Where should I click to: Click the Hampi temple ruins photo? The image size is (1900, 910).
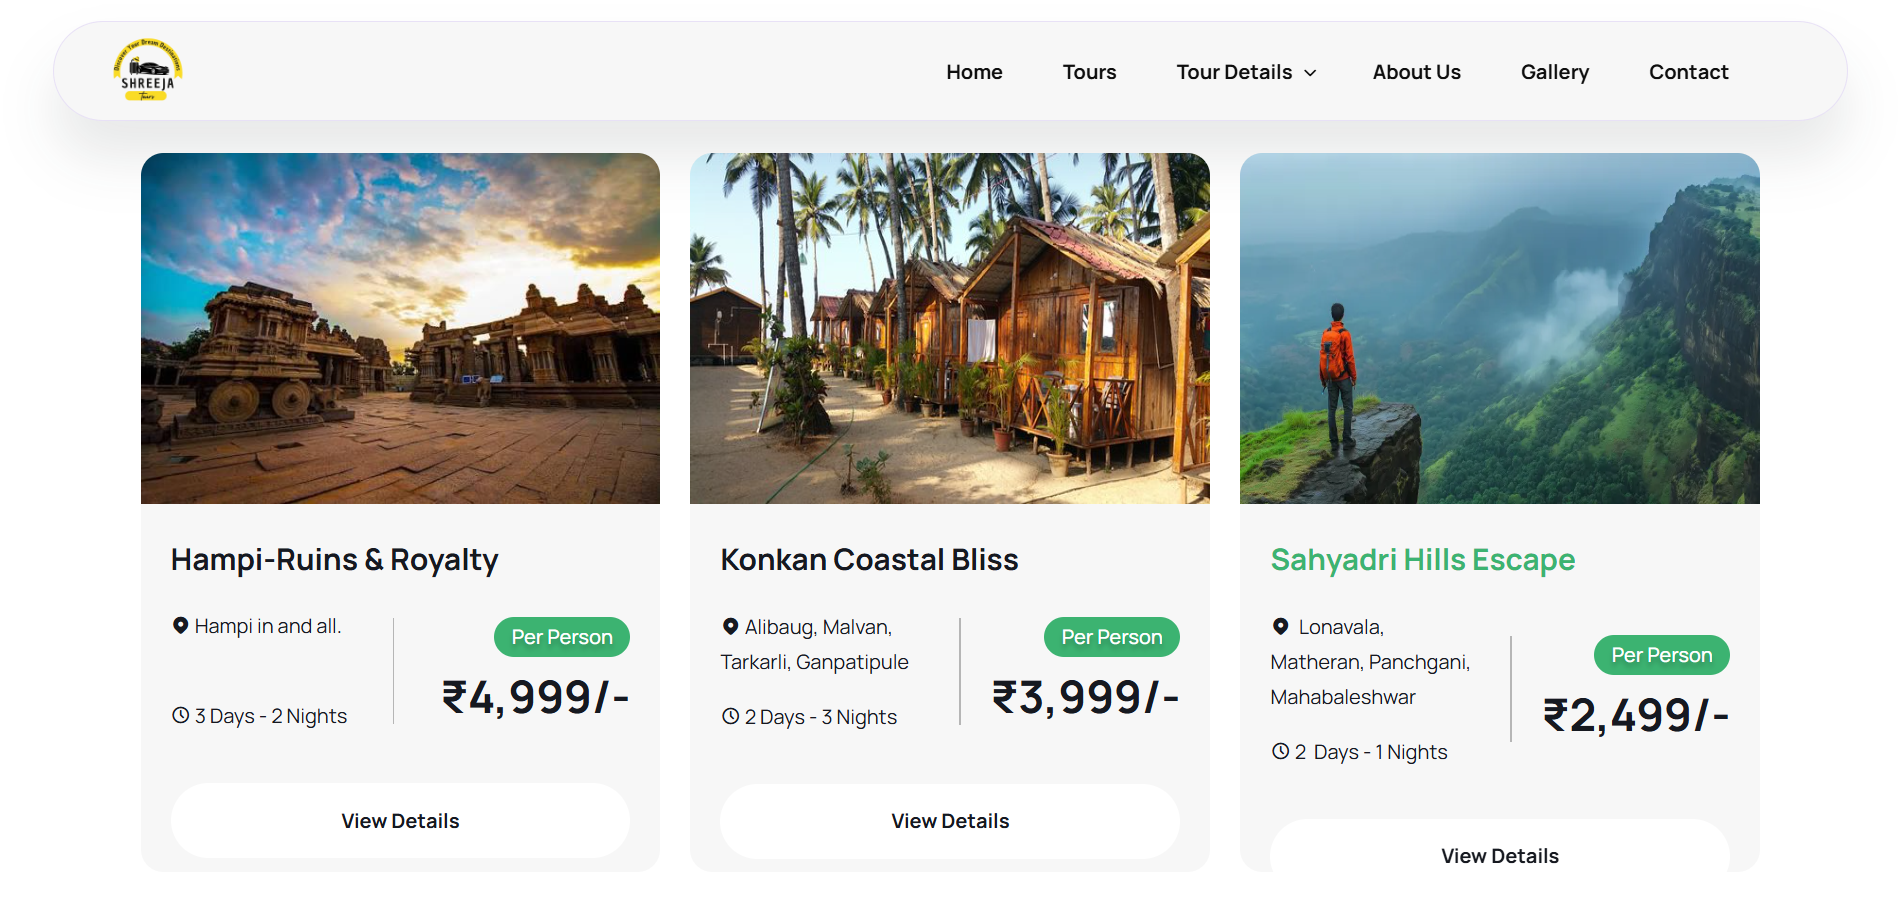[400, 328]
